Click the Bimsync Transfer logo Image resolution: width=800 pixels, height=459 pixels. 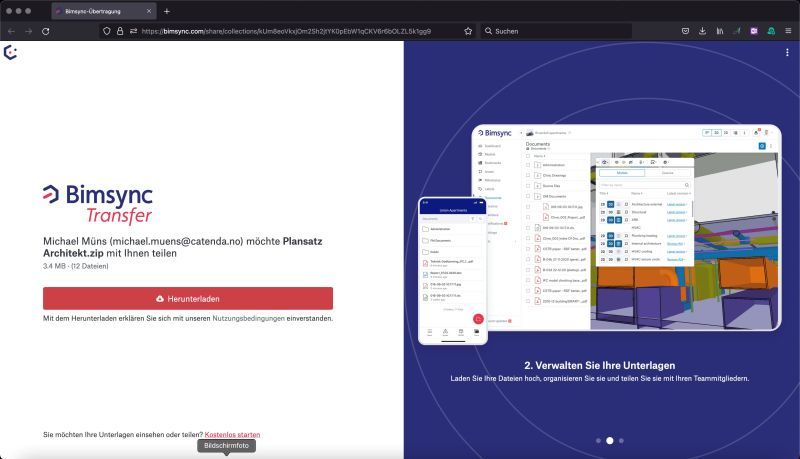[x=98, y=204]
